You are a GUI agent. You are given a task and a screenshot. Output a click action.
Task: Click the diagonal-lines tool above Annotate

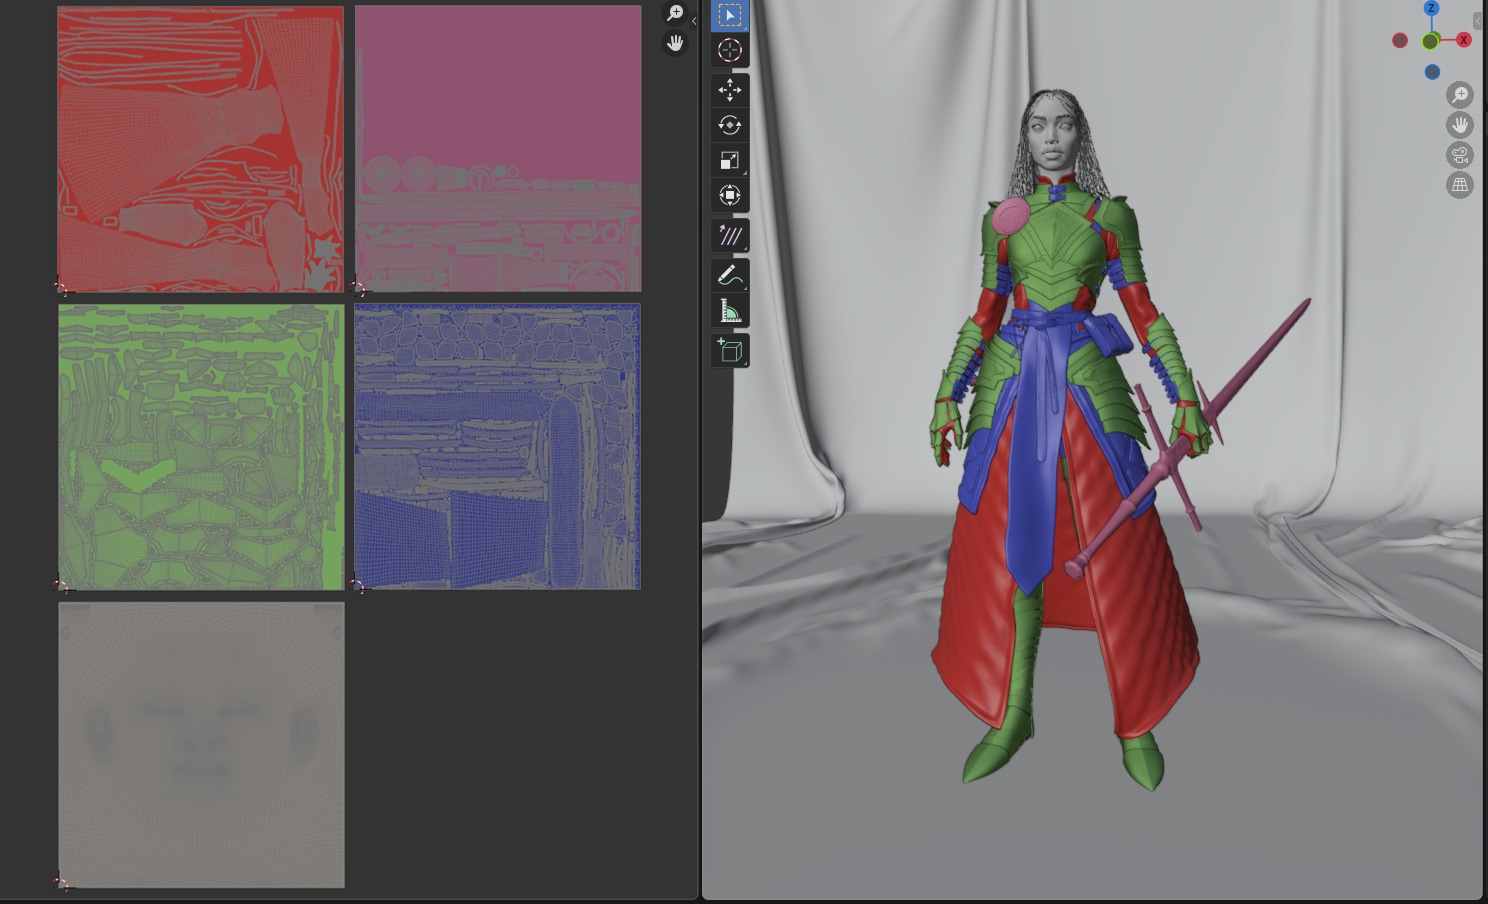click(x=730, y=236)
